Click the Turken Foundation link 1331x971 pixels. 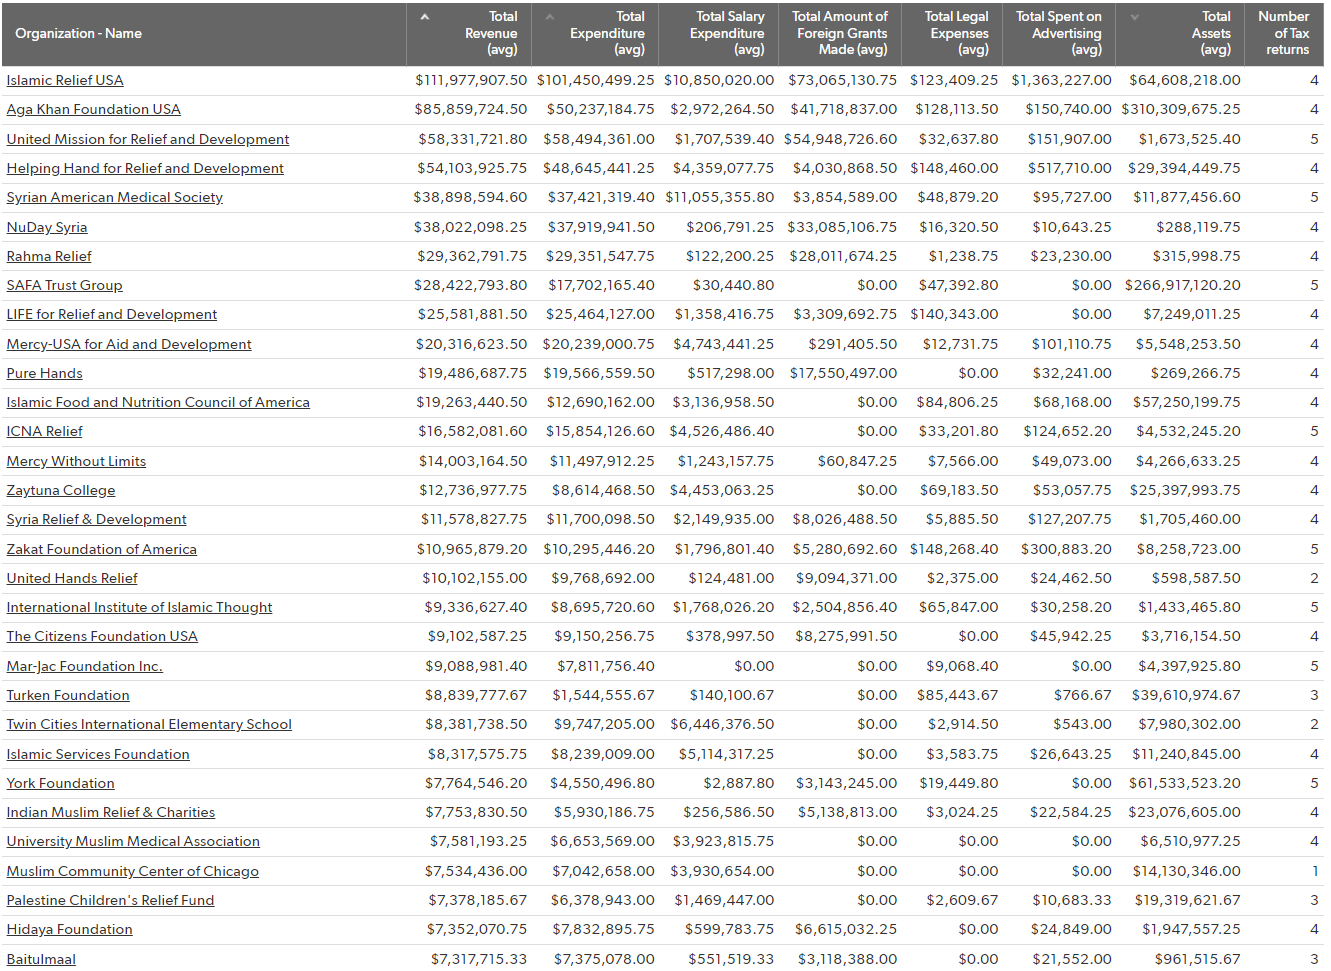[67, 696]
